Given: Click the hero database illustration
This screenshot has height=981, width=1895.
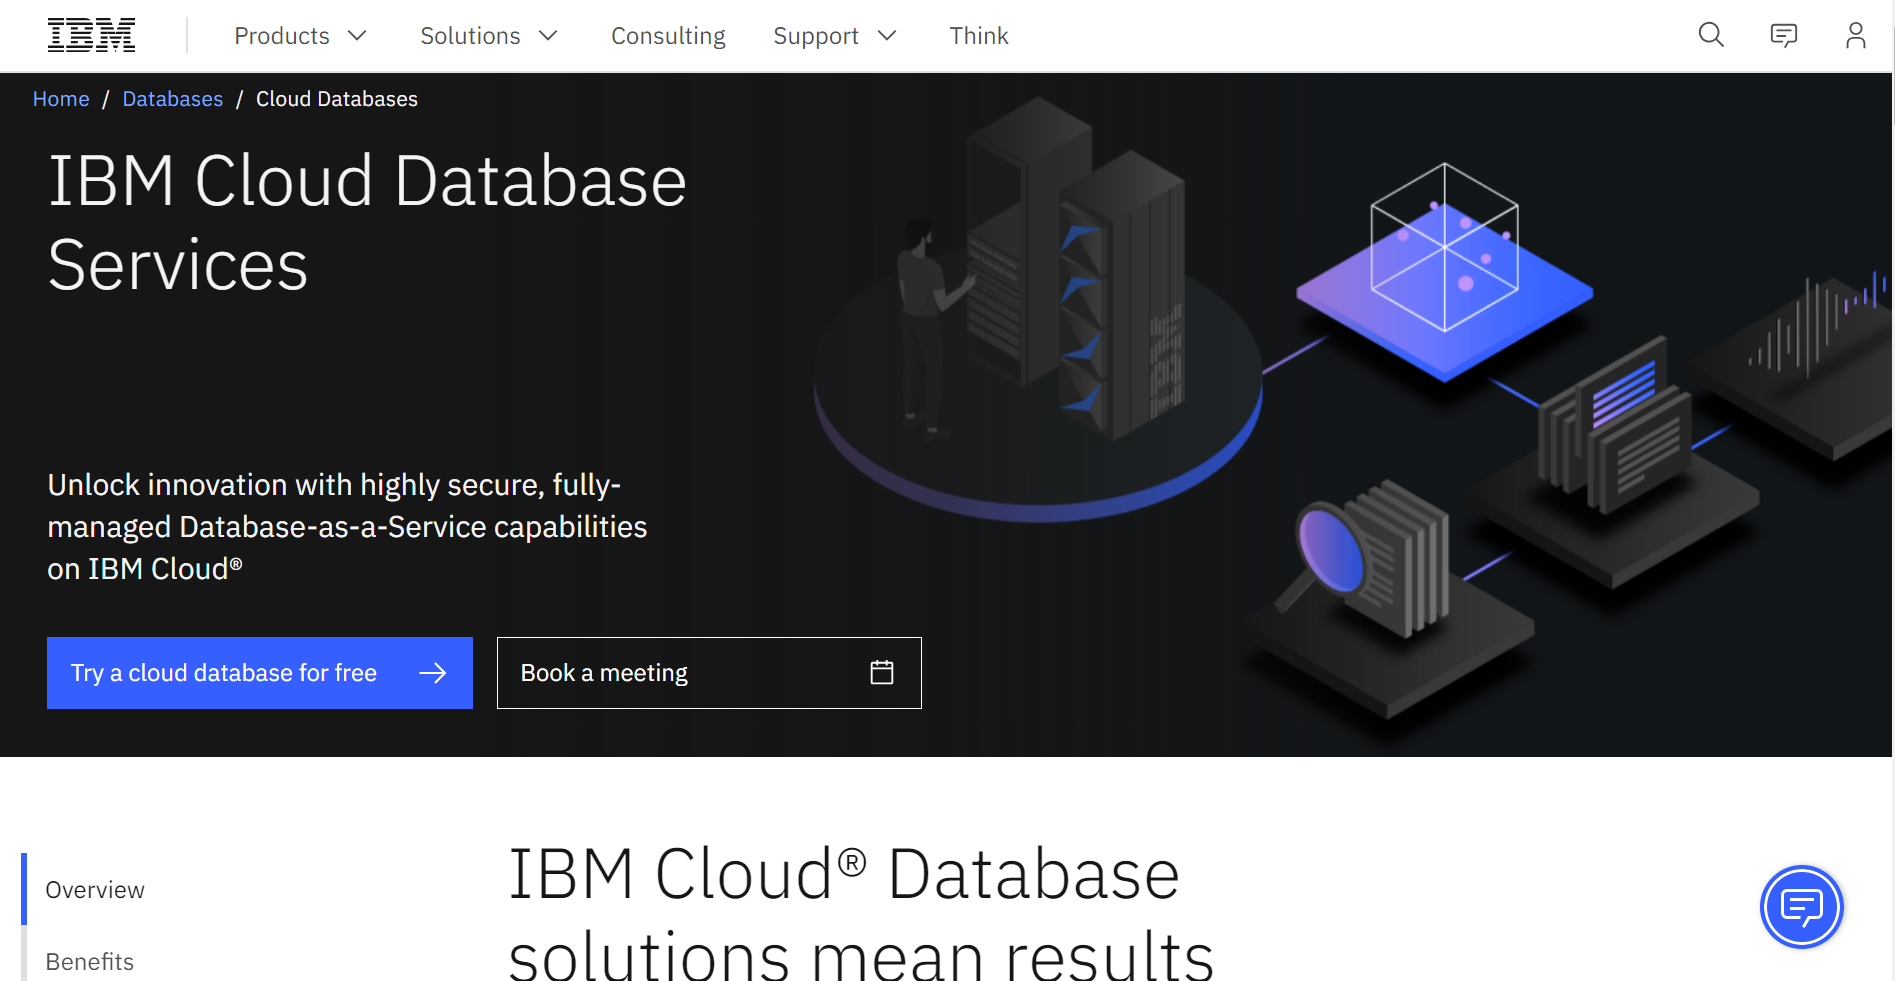Looking at the screenshot, I should coord(1350,420).
